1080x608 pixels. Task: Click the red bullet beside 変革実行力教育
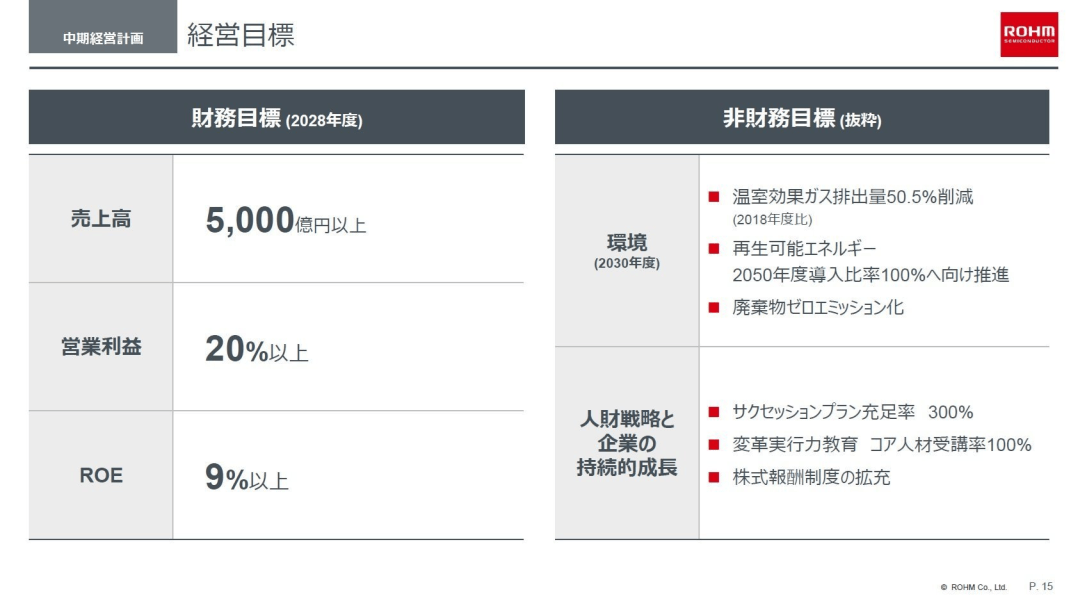click(x=714, y=445)
